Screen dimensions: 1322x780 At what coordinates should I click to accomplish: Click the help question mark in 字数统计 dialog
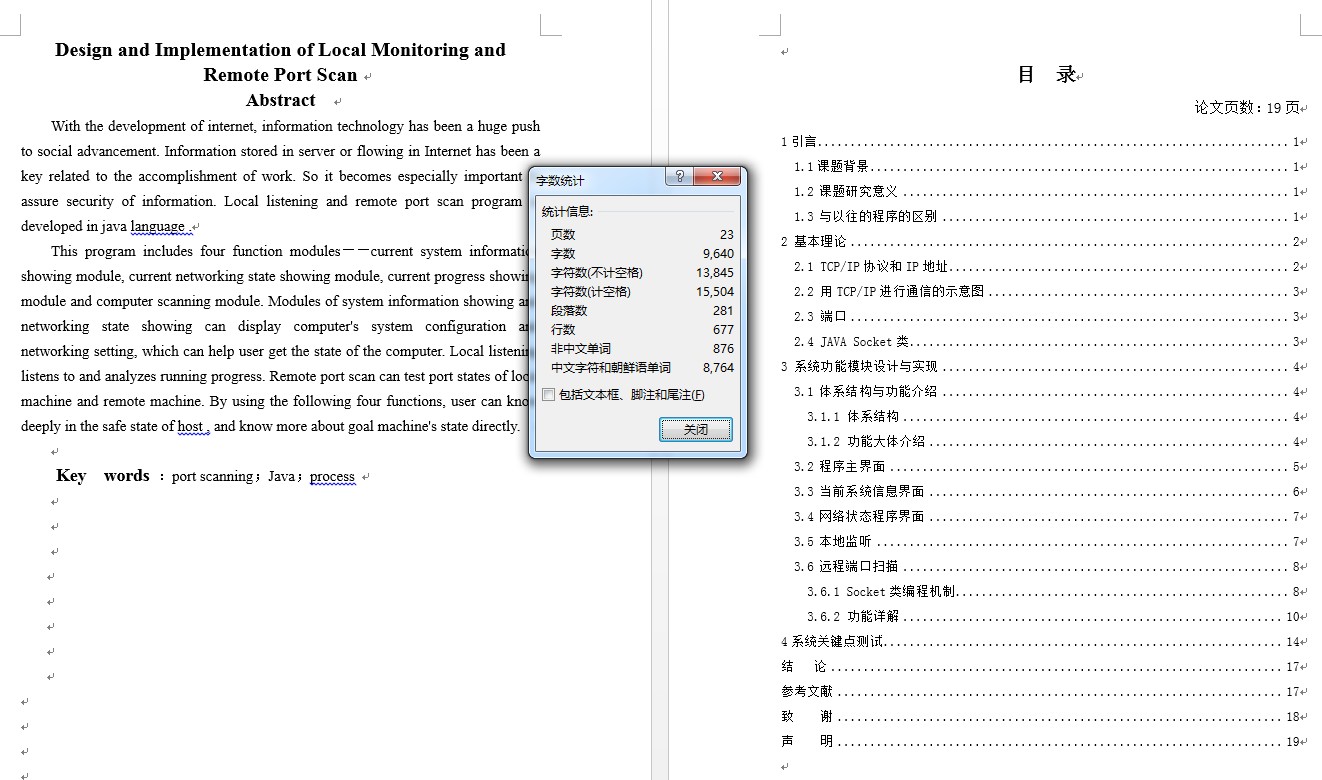[680, 177]
